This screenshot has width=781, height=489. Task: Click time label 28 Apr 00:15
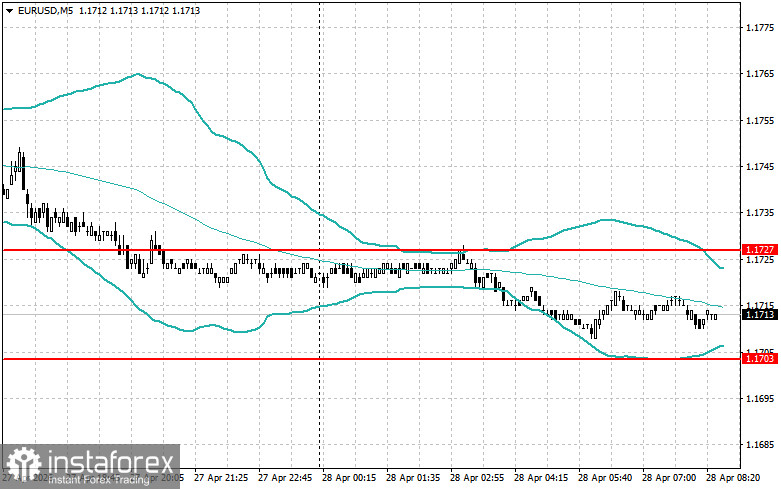349,478
